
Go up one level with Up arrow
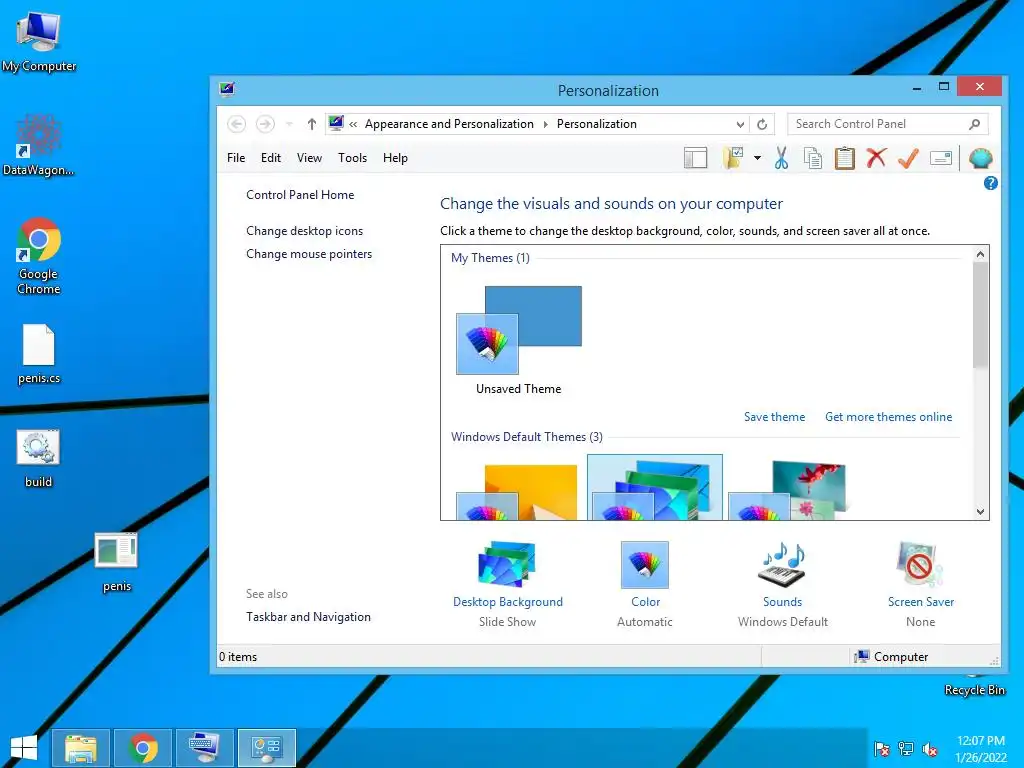[312, 124]
